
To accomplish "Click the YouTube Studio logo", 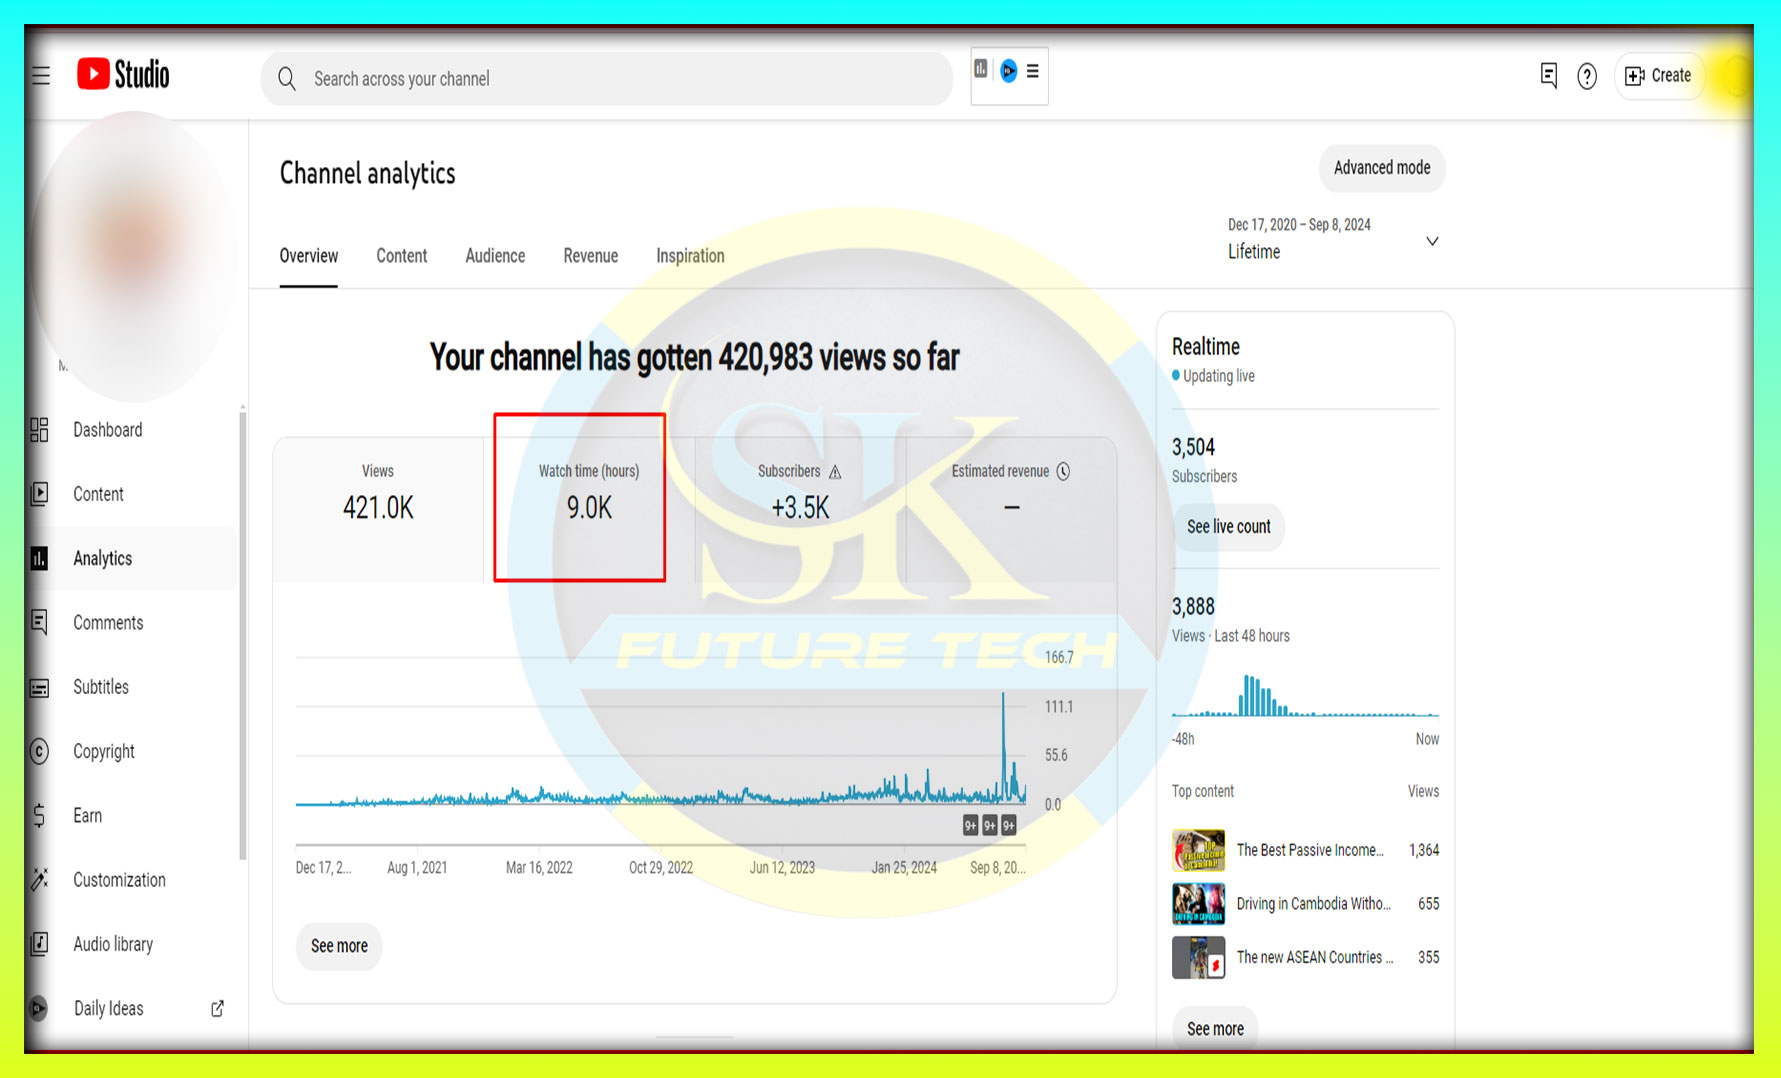I will click(123, 75).
